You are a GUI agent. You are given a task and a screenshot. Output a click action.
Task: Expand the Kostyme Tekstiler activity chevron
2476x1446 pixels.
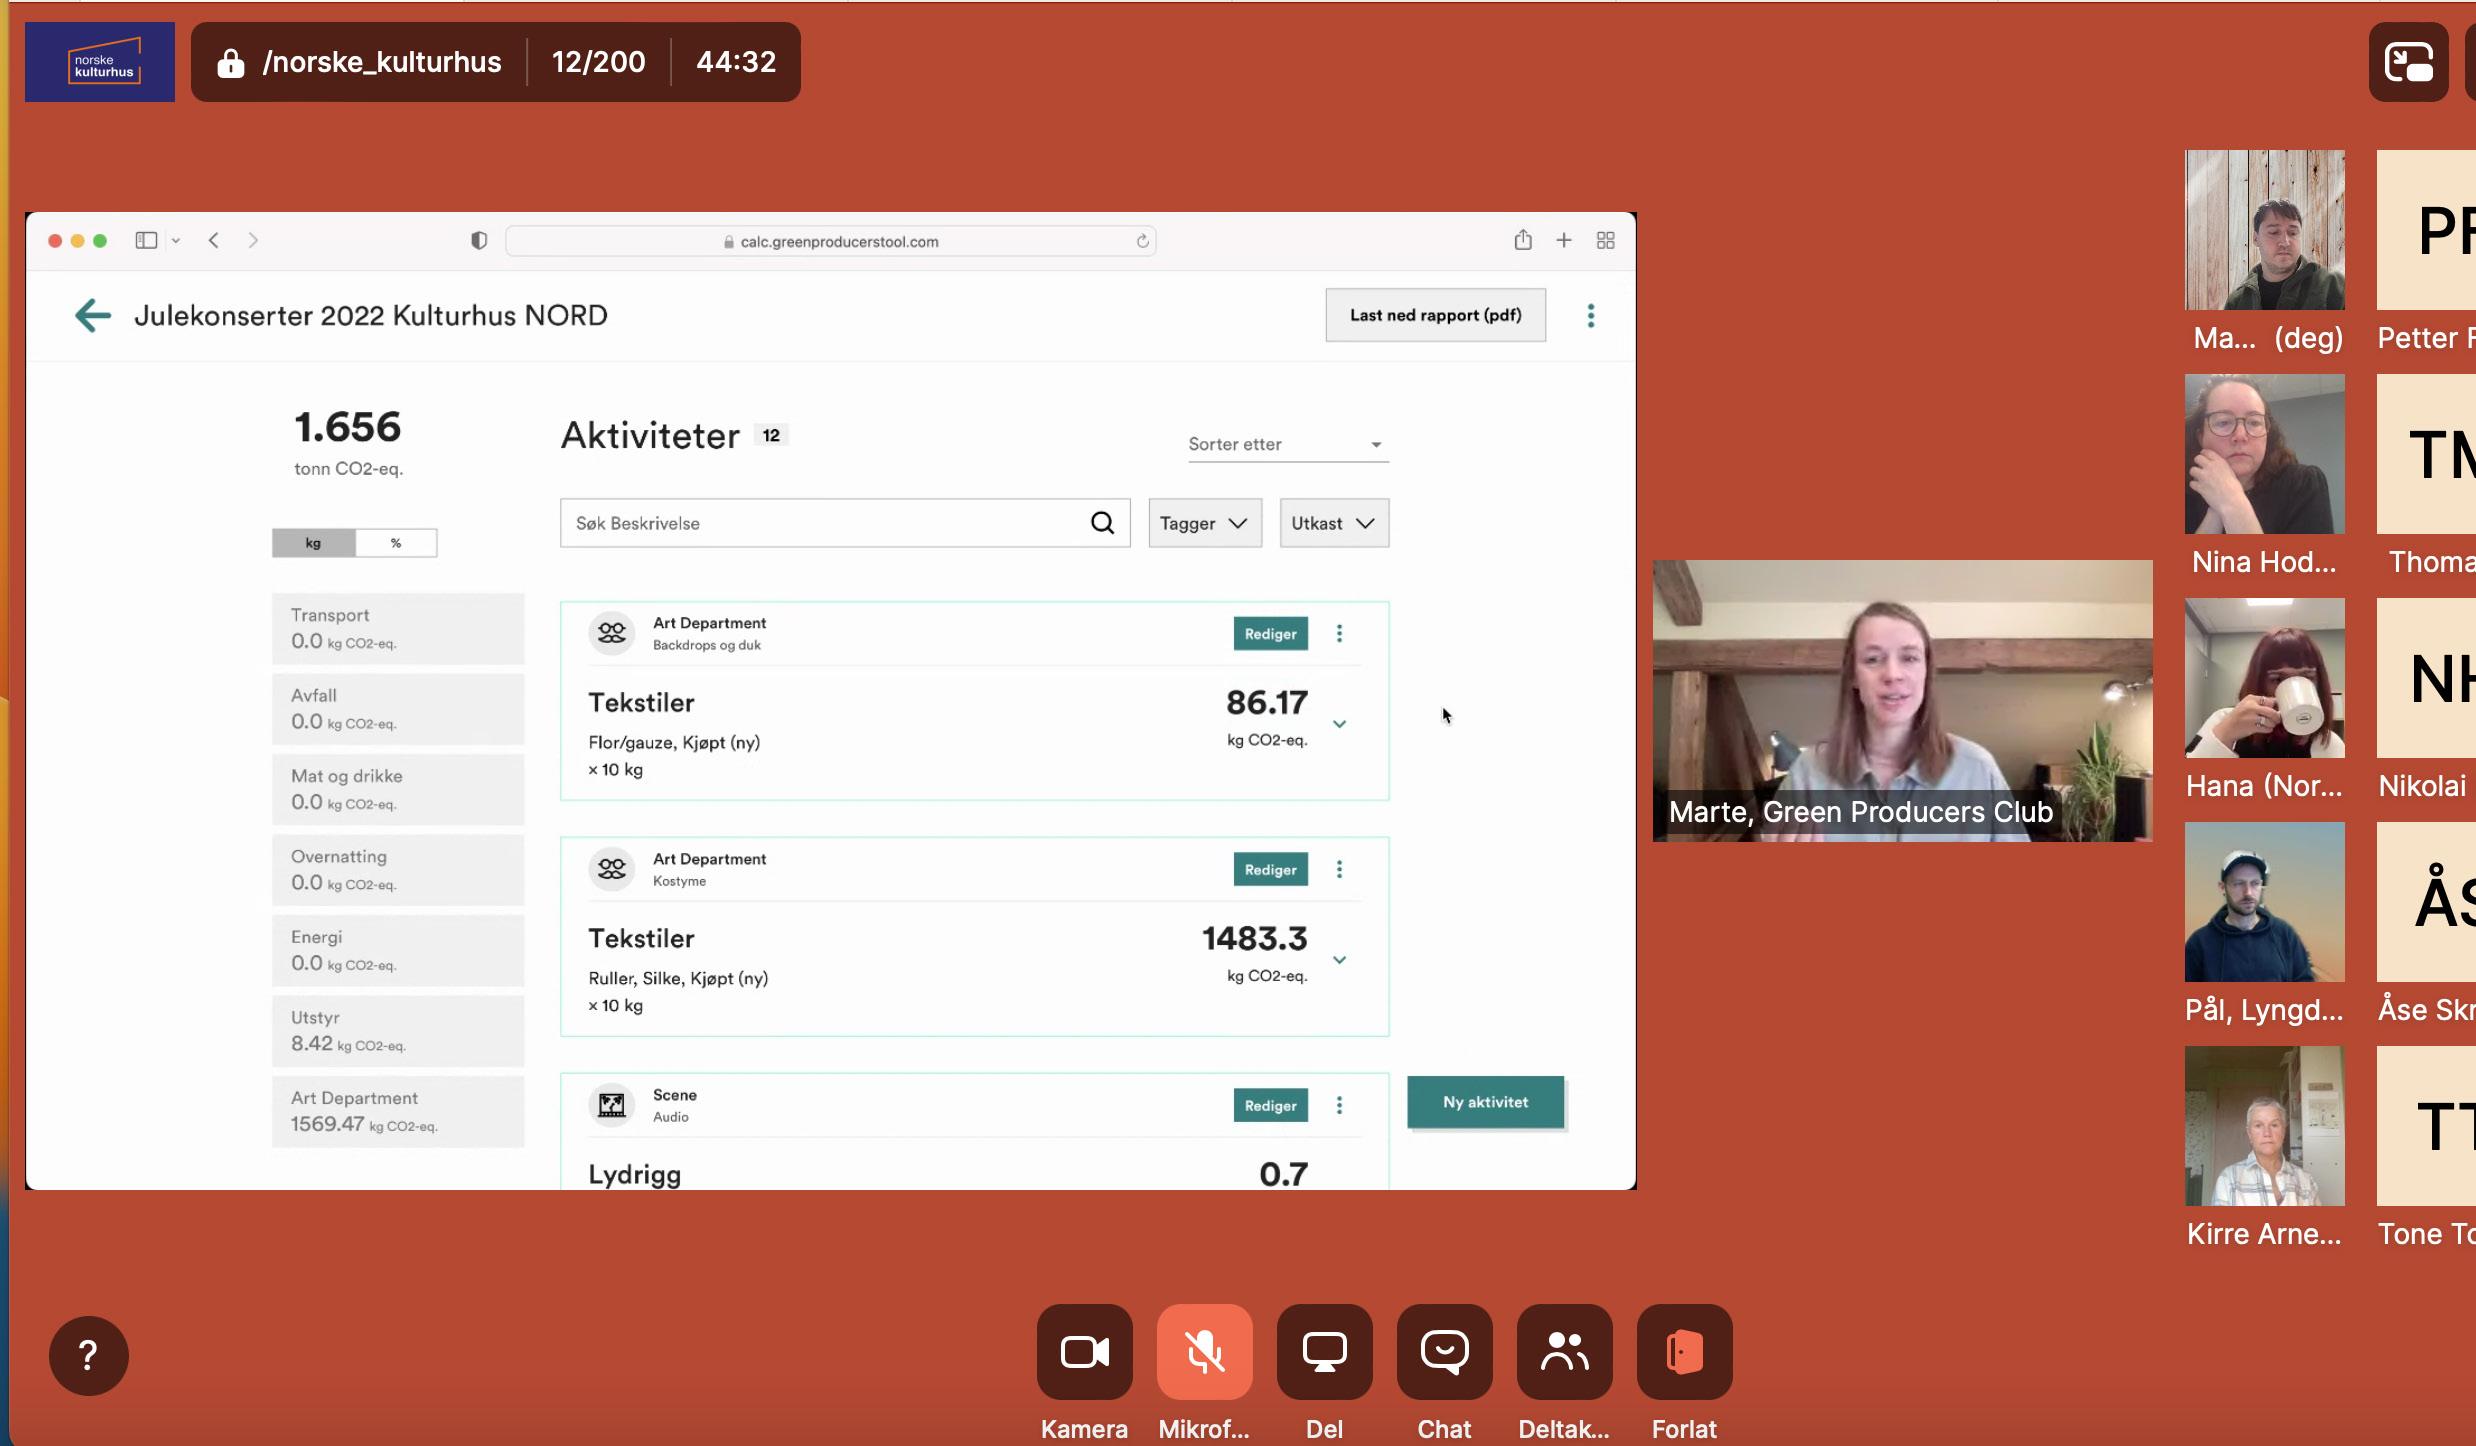(x=1339, y=960)
